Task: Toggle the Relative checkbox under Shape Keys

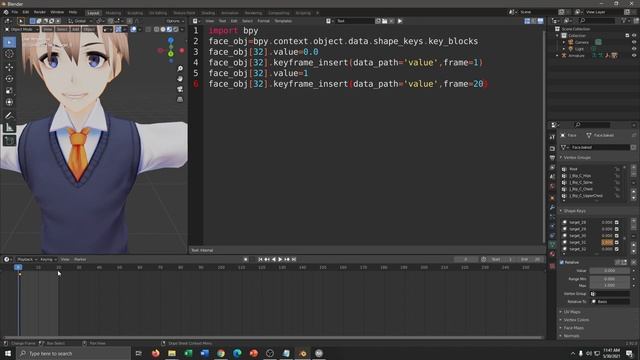Action: click(x=562, y=262)
